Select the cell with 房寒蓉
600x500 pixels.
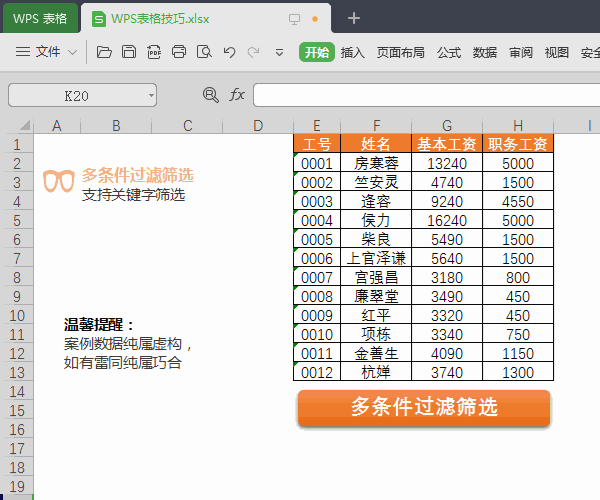tap(376, 163)
